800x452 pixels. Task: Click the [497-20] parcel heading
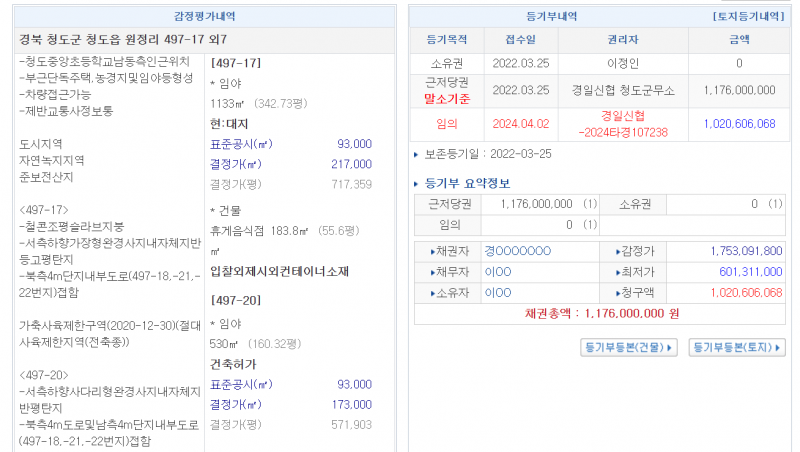click(237, 300)
